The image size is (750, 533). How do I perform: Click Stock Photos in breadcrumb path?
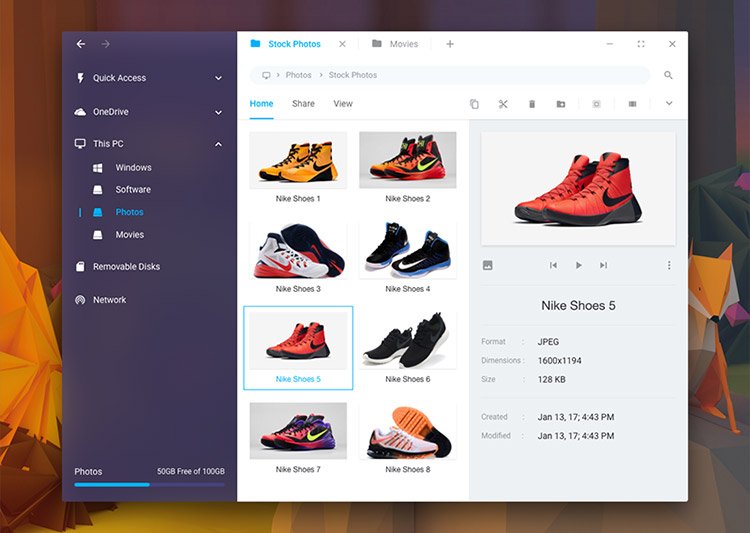click(x=353, y=75)
